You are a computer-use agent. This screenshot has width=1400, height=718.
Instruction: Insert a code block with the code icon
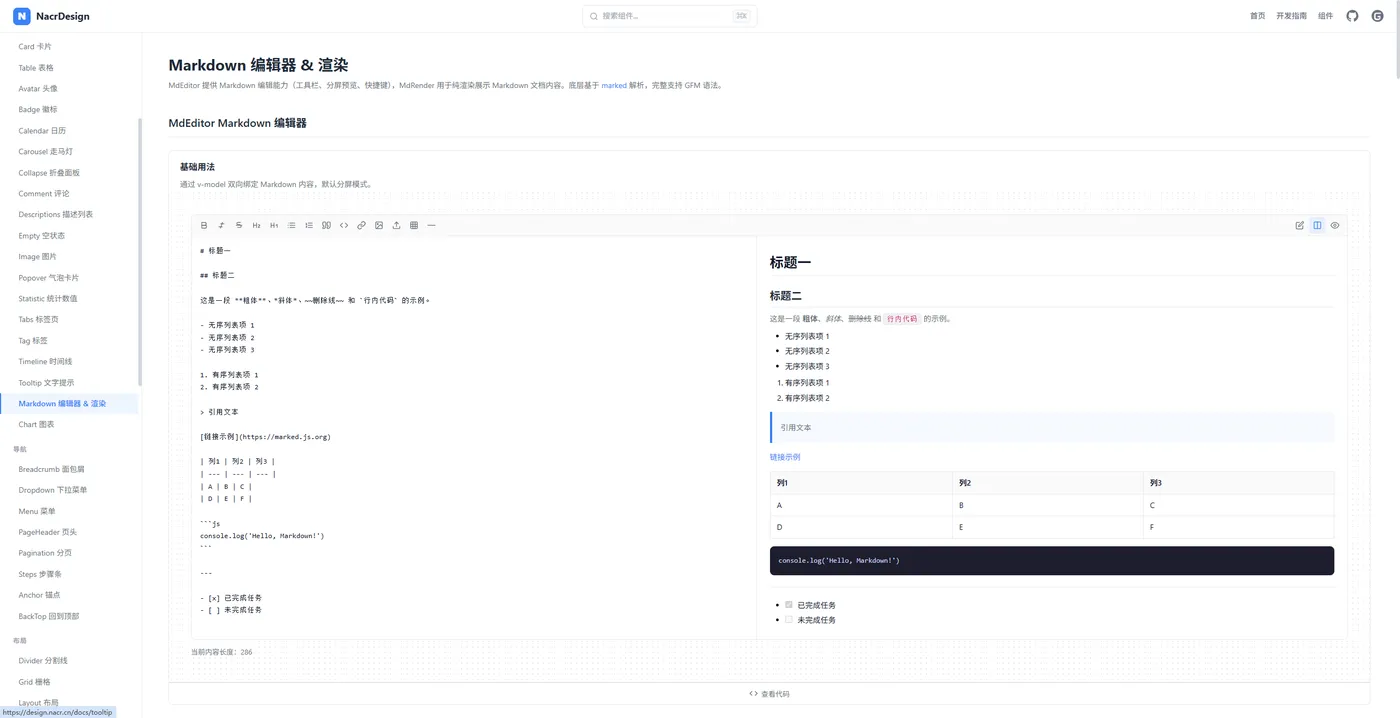344,225
